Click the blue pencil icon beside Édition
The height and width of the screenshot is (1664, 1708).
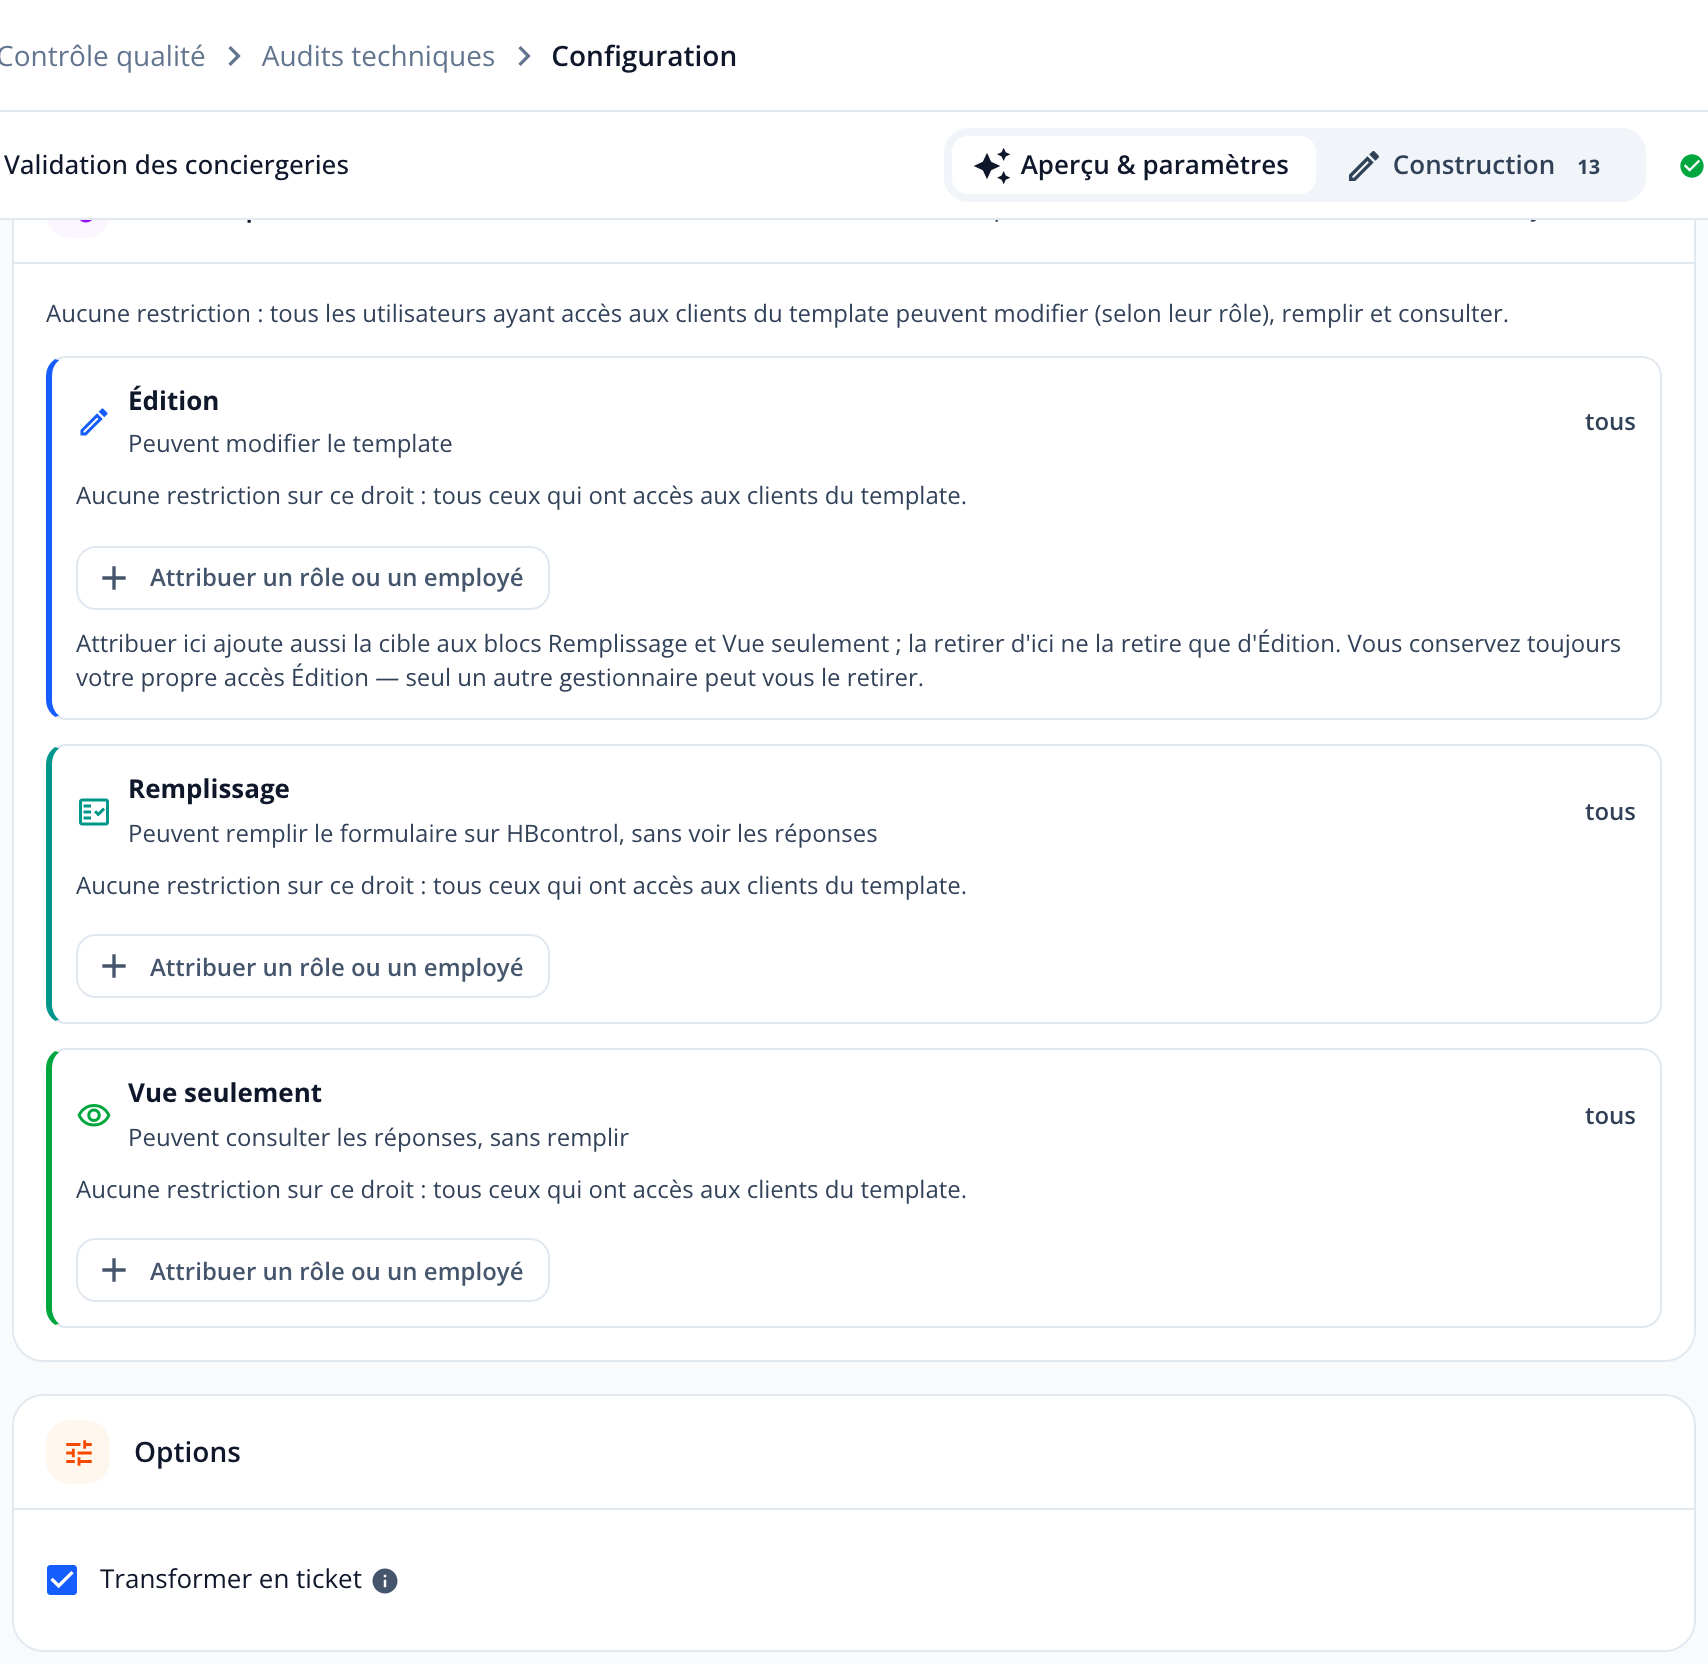(x=94, y=422)
